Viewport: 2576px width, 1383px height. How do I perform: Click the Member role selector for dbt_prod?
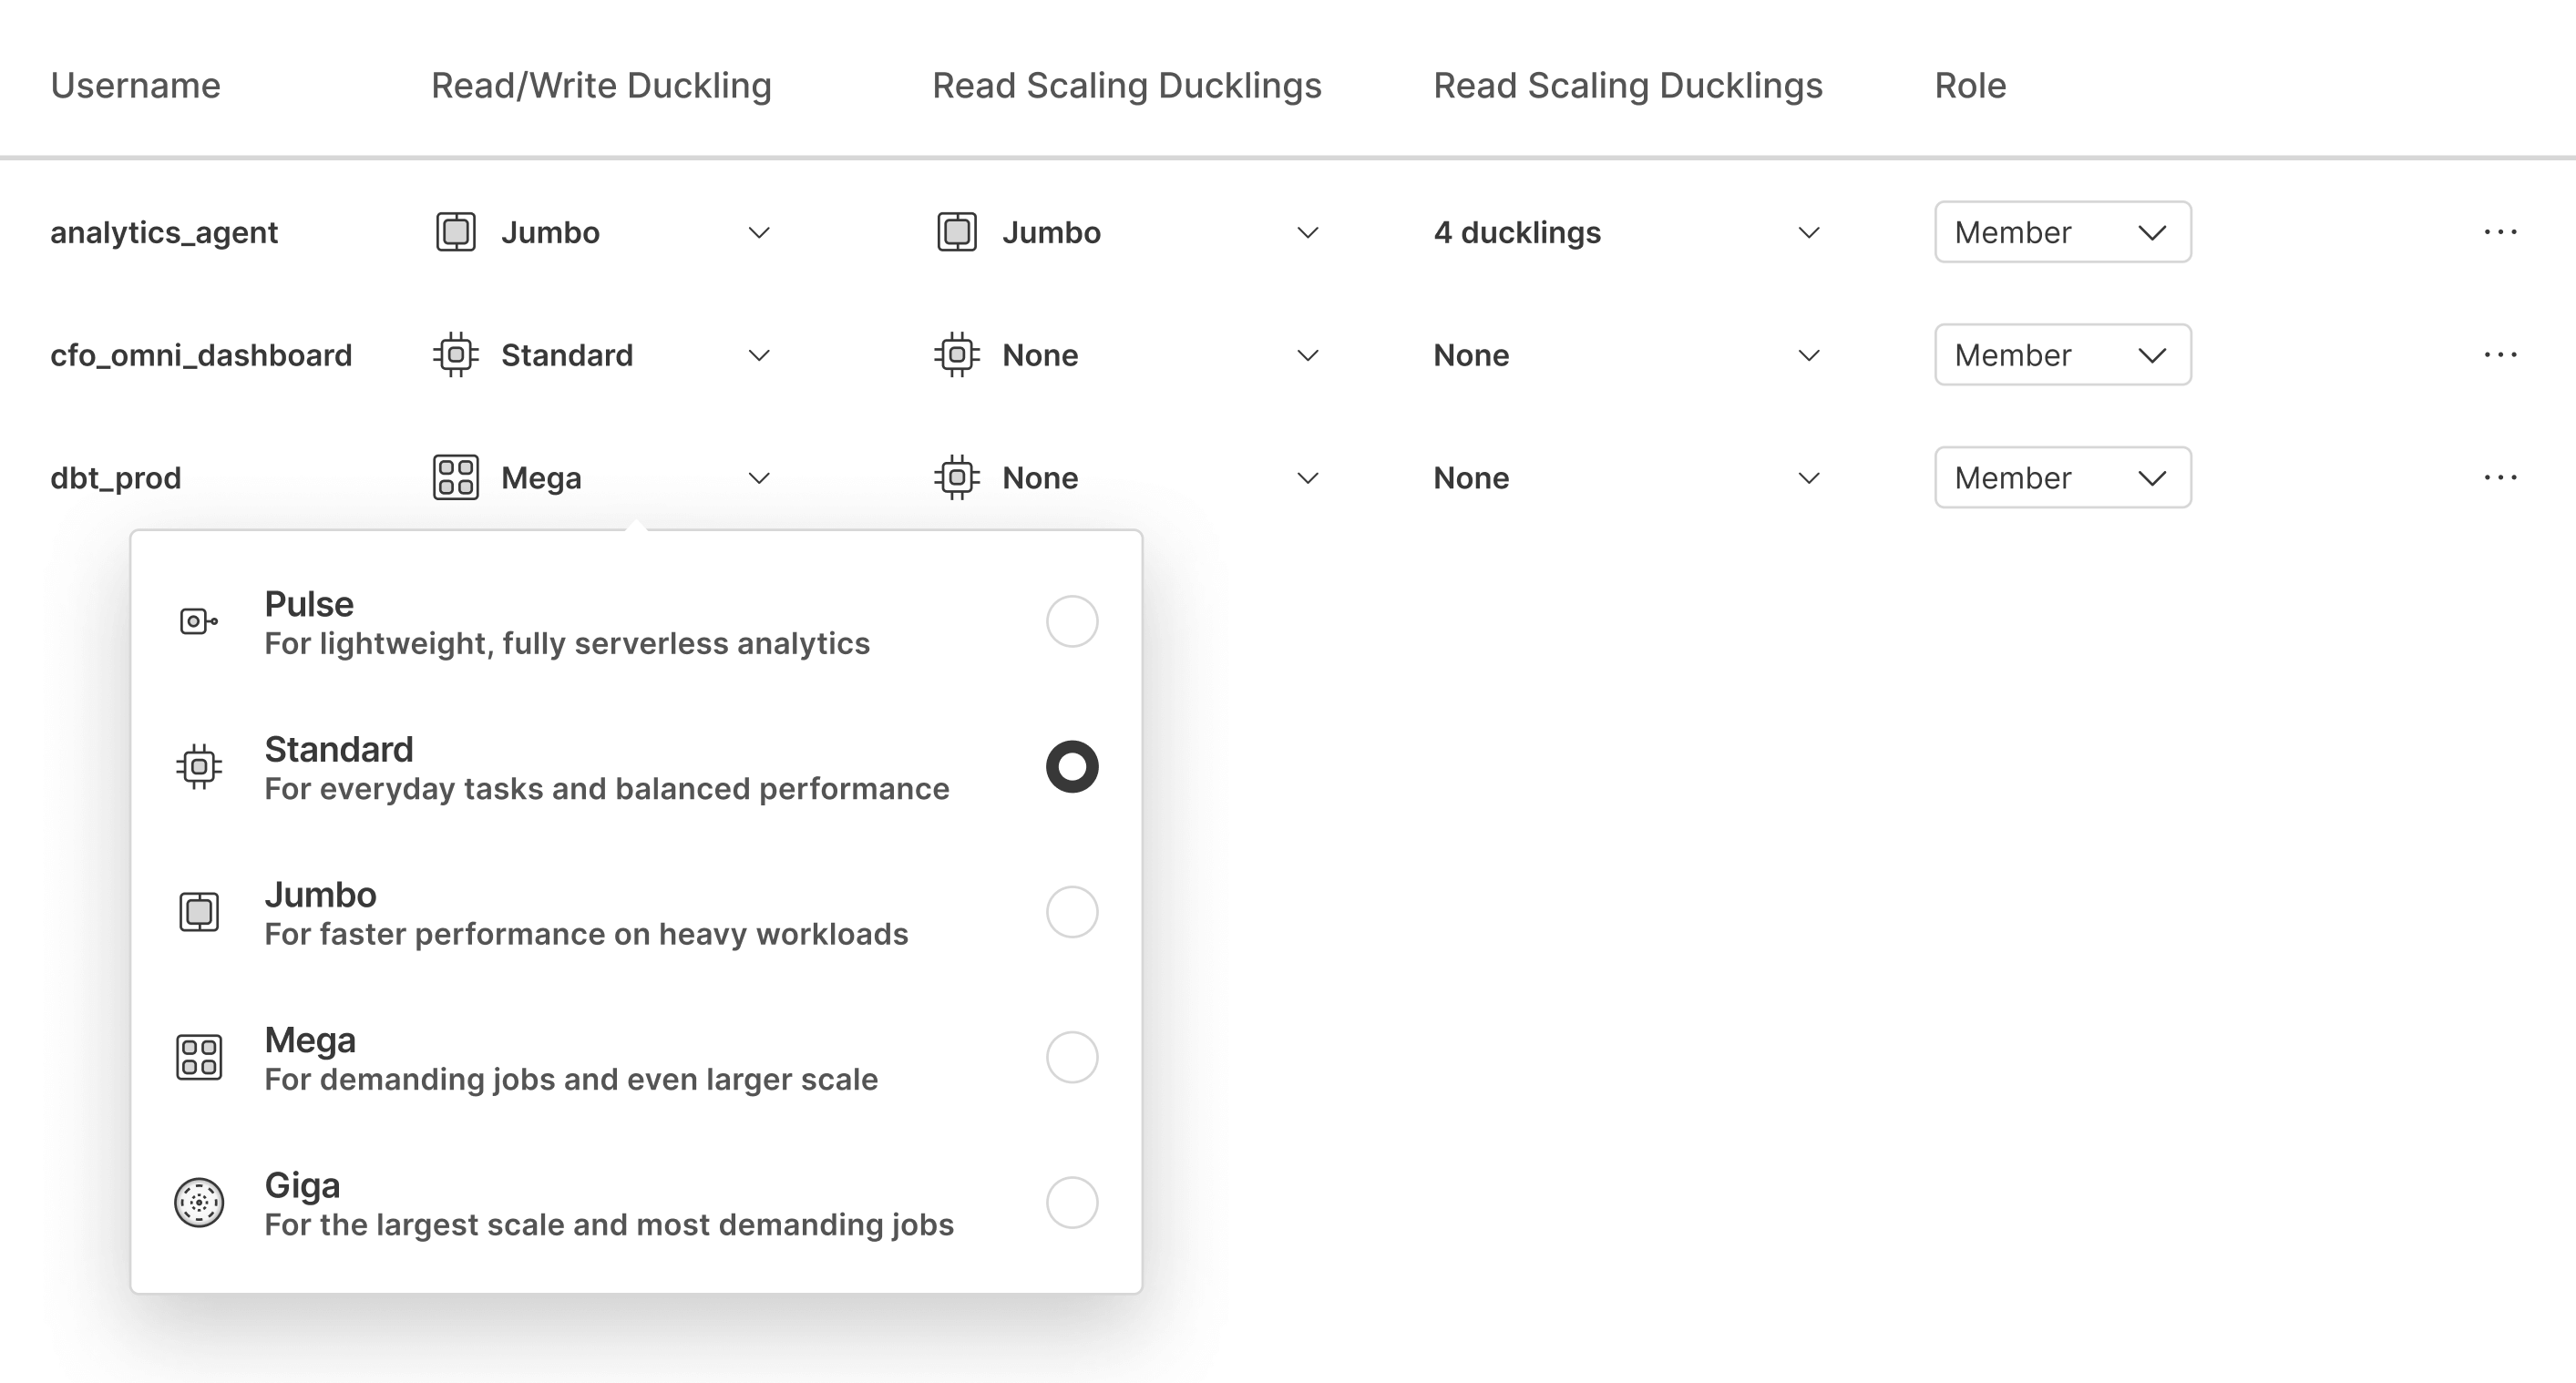2062,477
